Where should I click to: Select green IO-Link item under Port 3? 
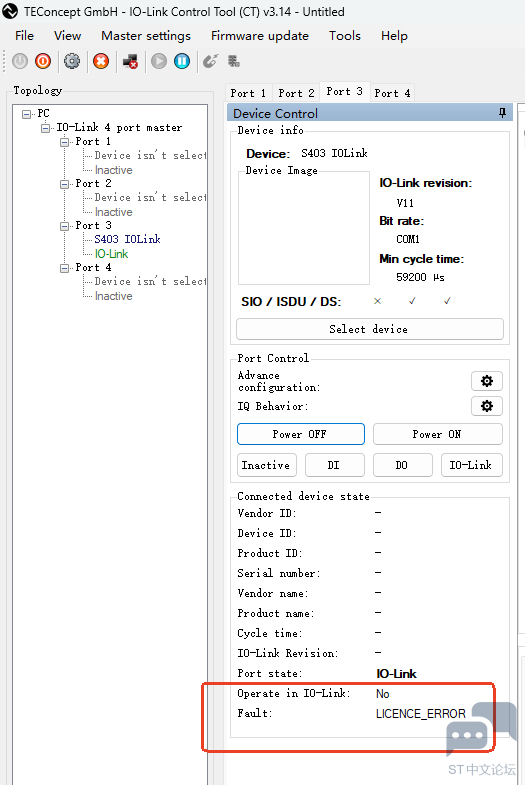tap(112, 254)
